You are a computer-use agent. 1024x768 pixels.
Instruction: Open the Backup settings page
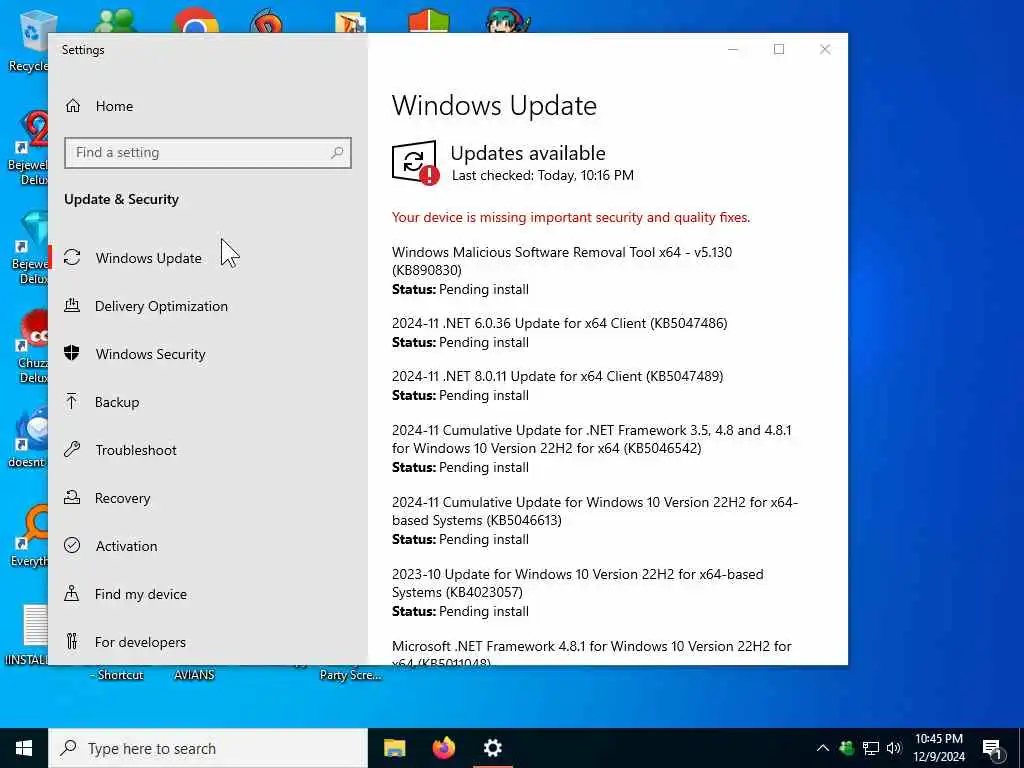117,402
